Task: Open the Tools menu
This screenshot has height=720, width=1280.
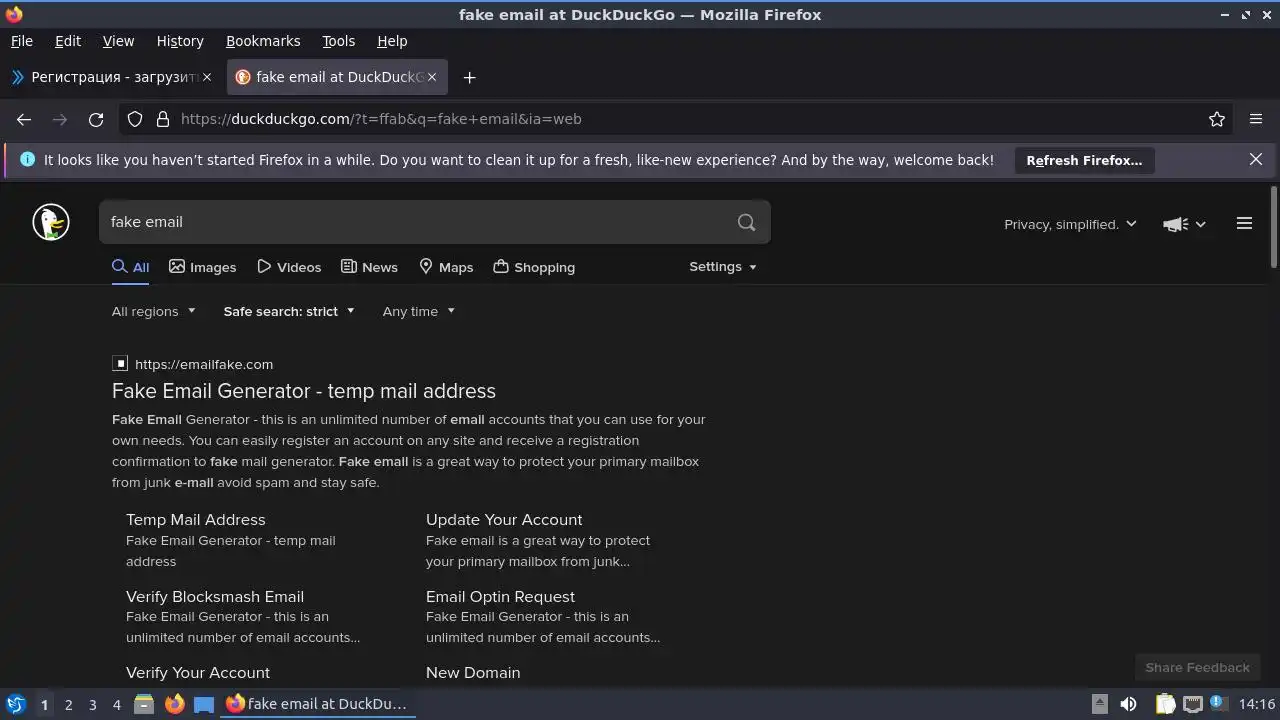Action: click(339, 41)
